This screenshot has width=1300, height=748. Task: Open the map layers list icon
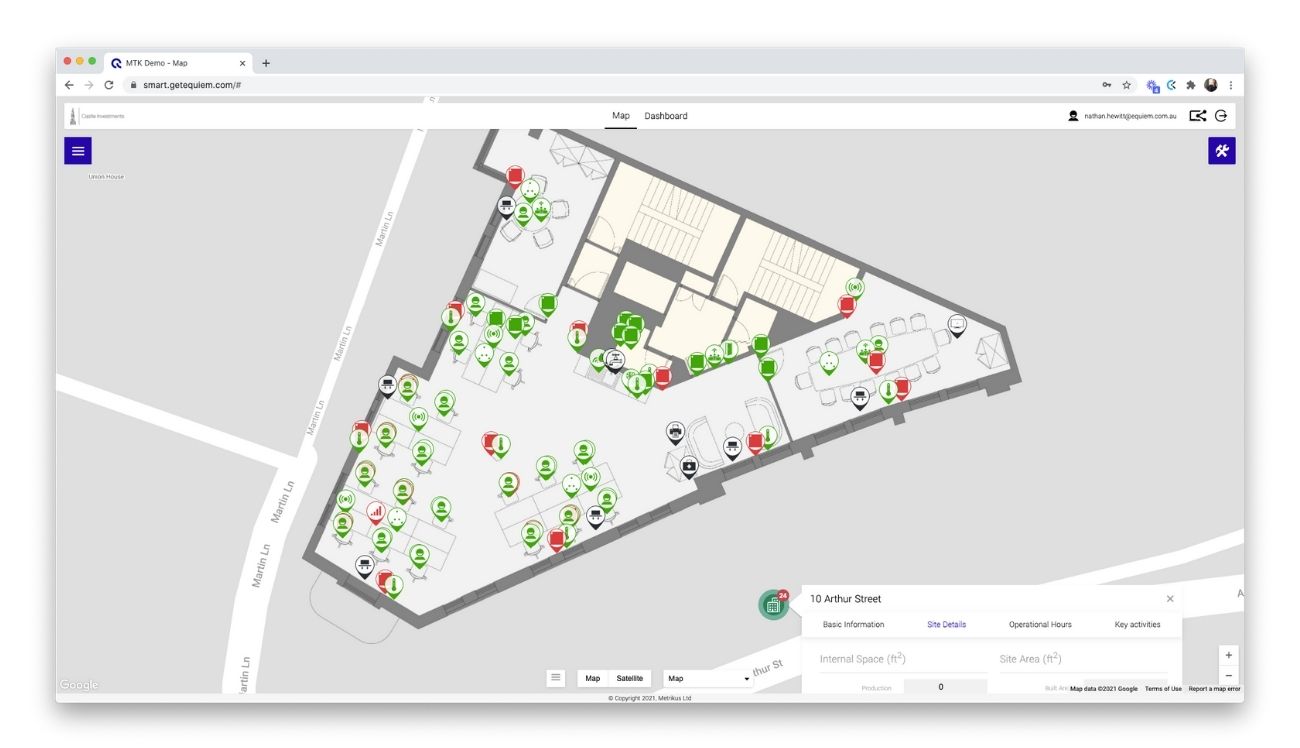pyautogui.click(x=556, y=678)
